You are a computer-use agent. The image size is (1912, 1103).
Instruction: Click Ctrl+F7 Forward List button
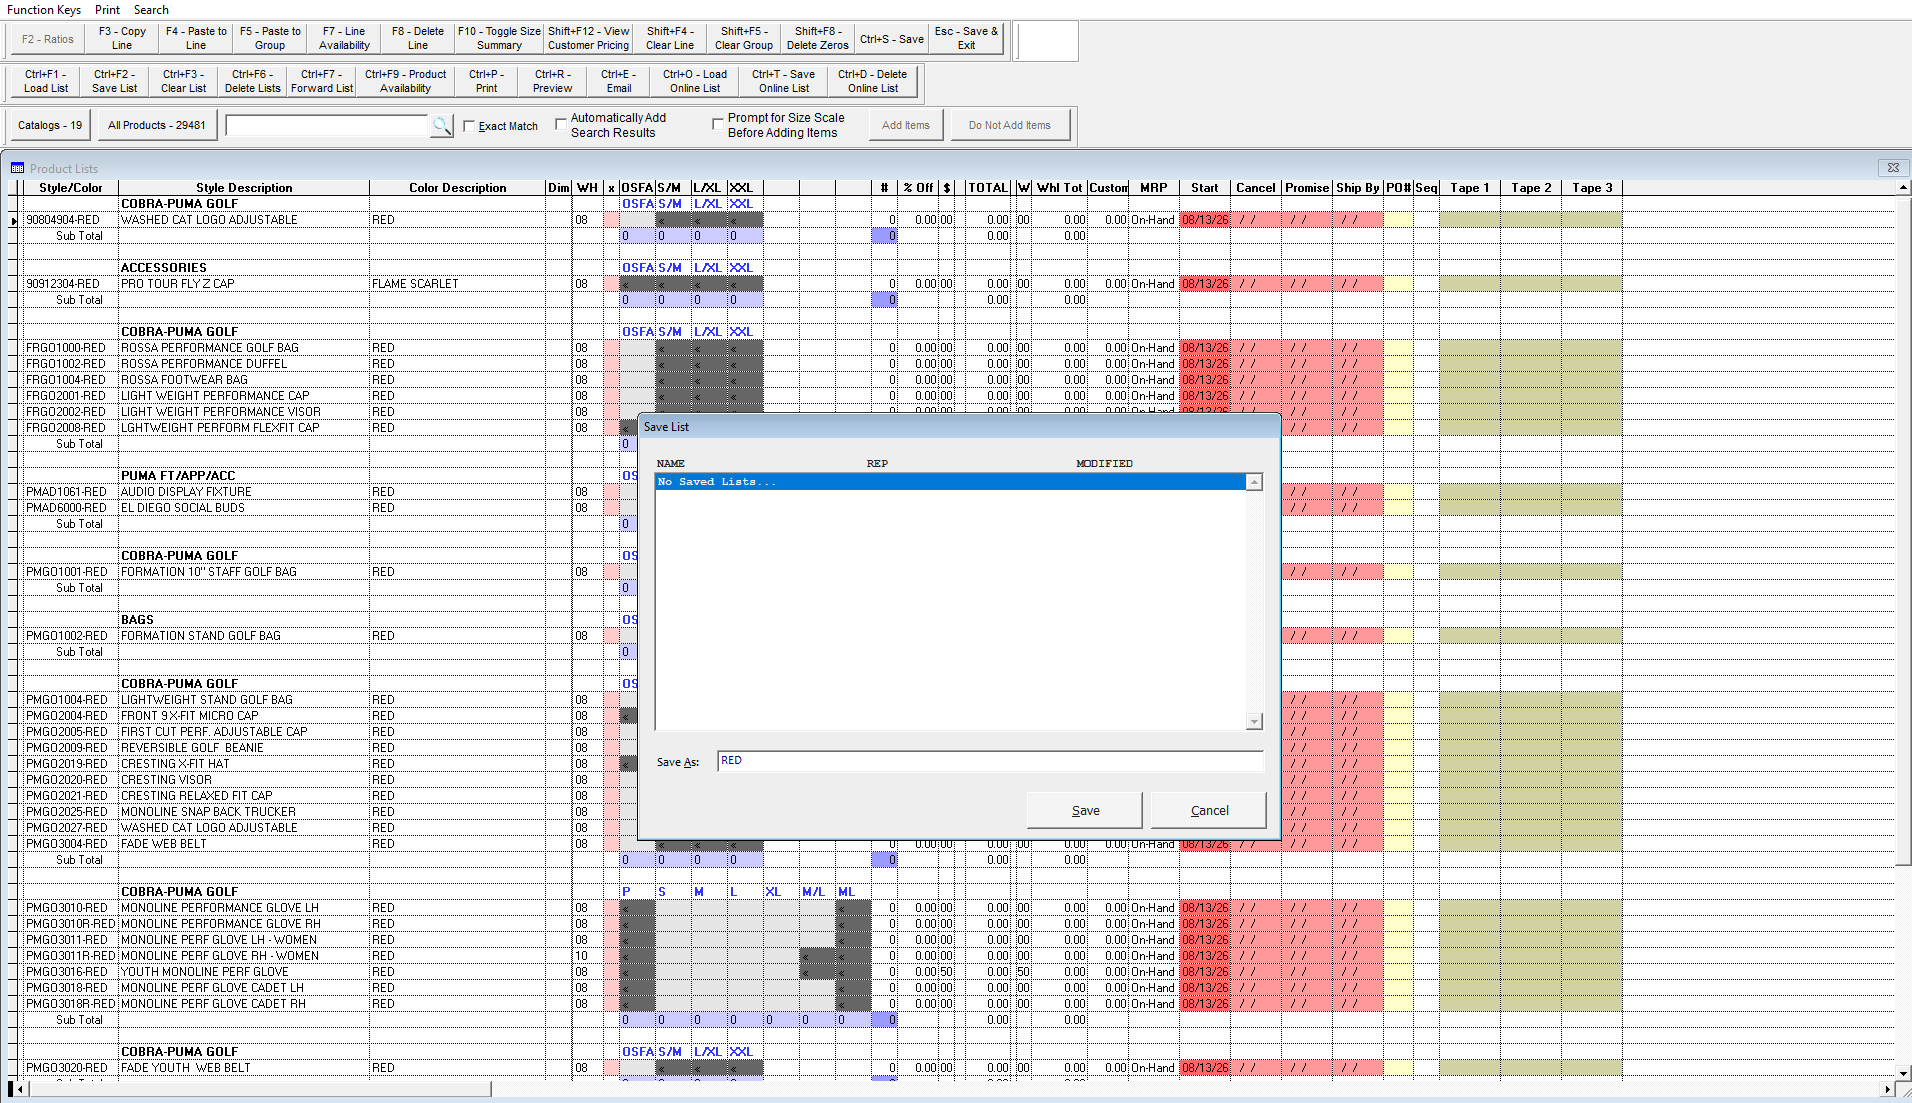pos(322,81)
